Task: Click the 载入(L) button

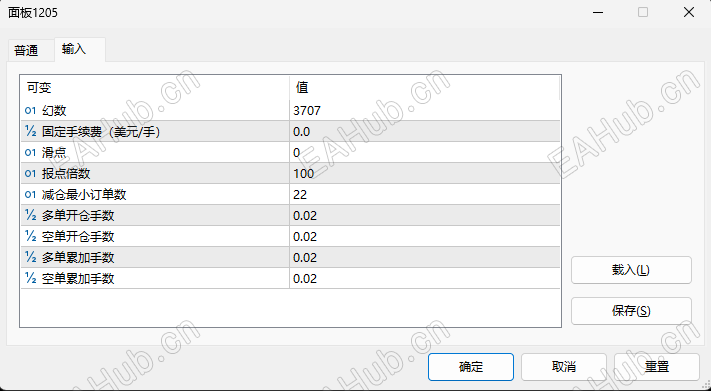Action: [631, 270]
